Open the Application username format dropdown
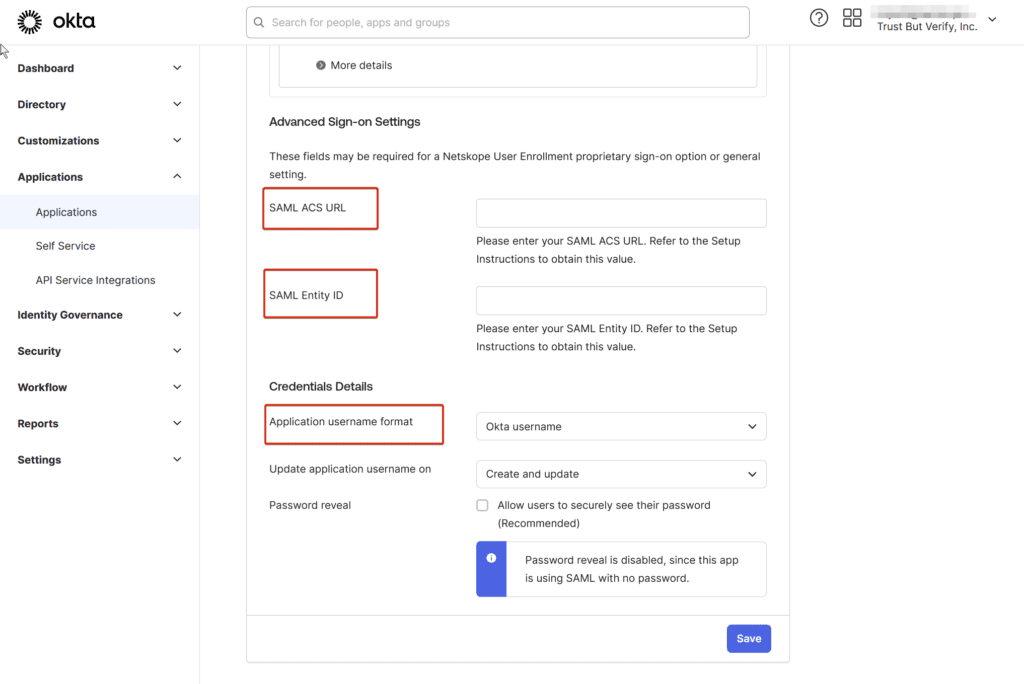 click(x=620, y=426)
